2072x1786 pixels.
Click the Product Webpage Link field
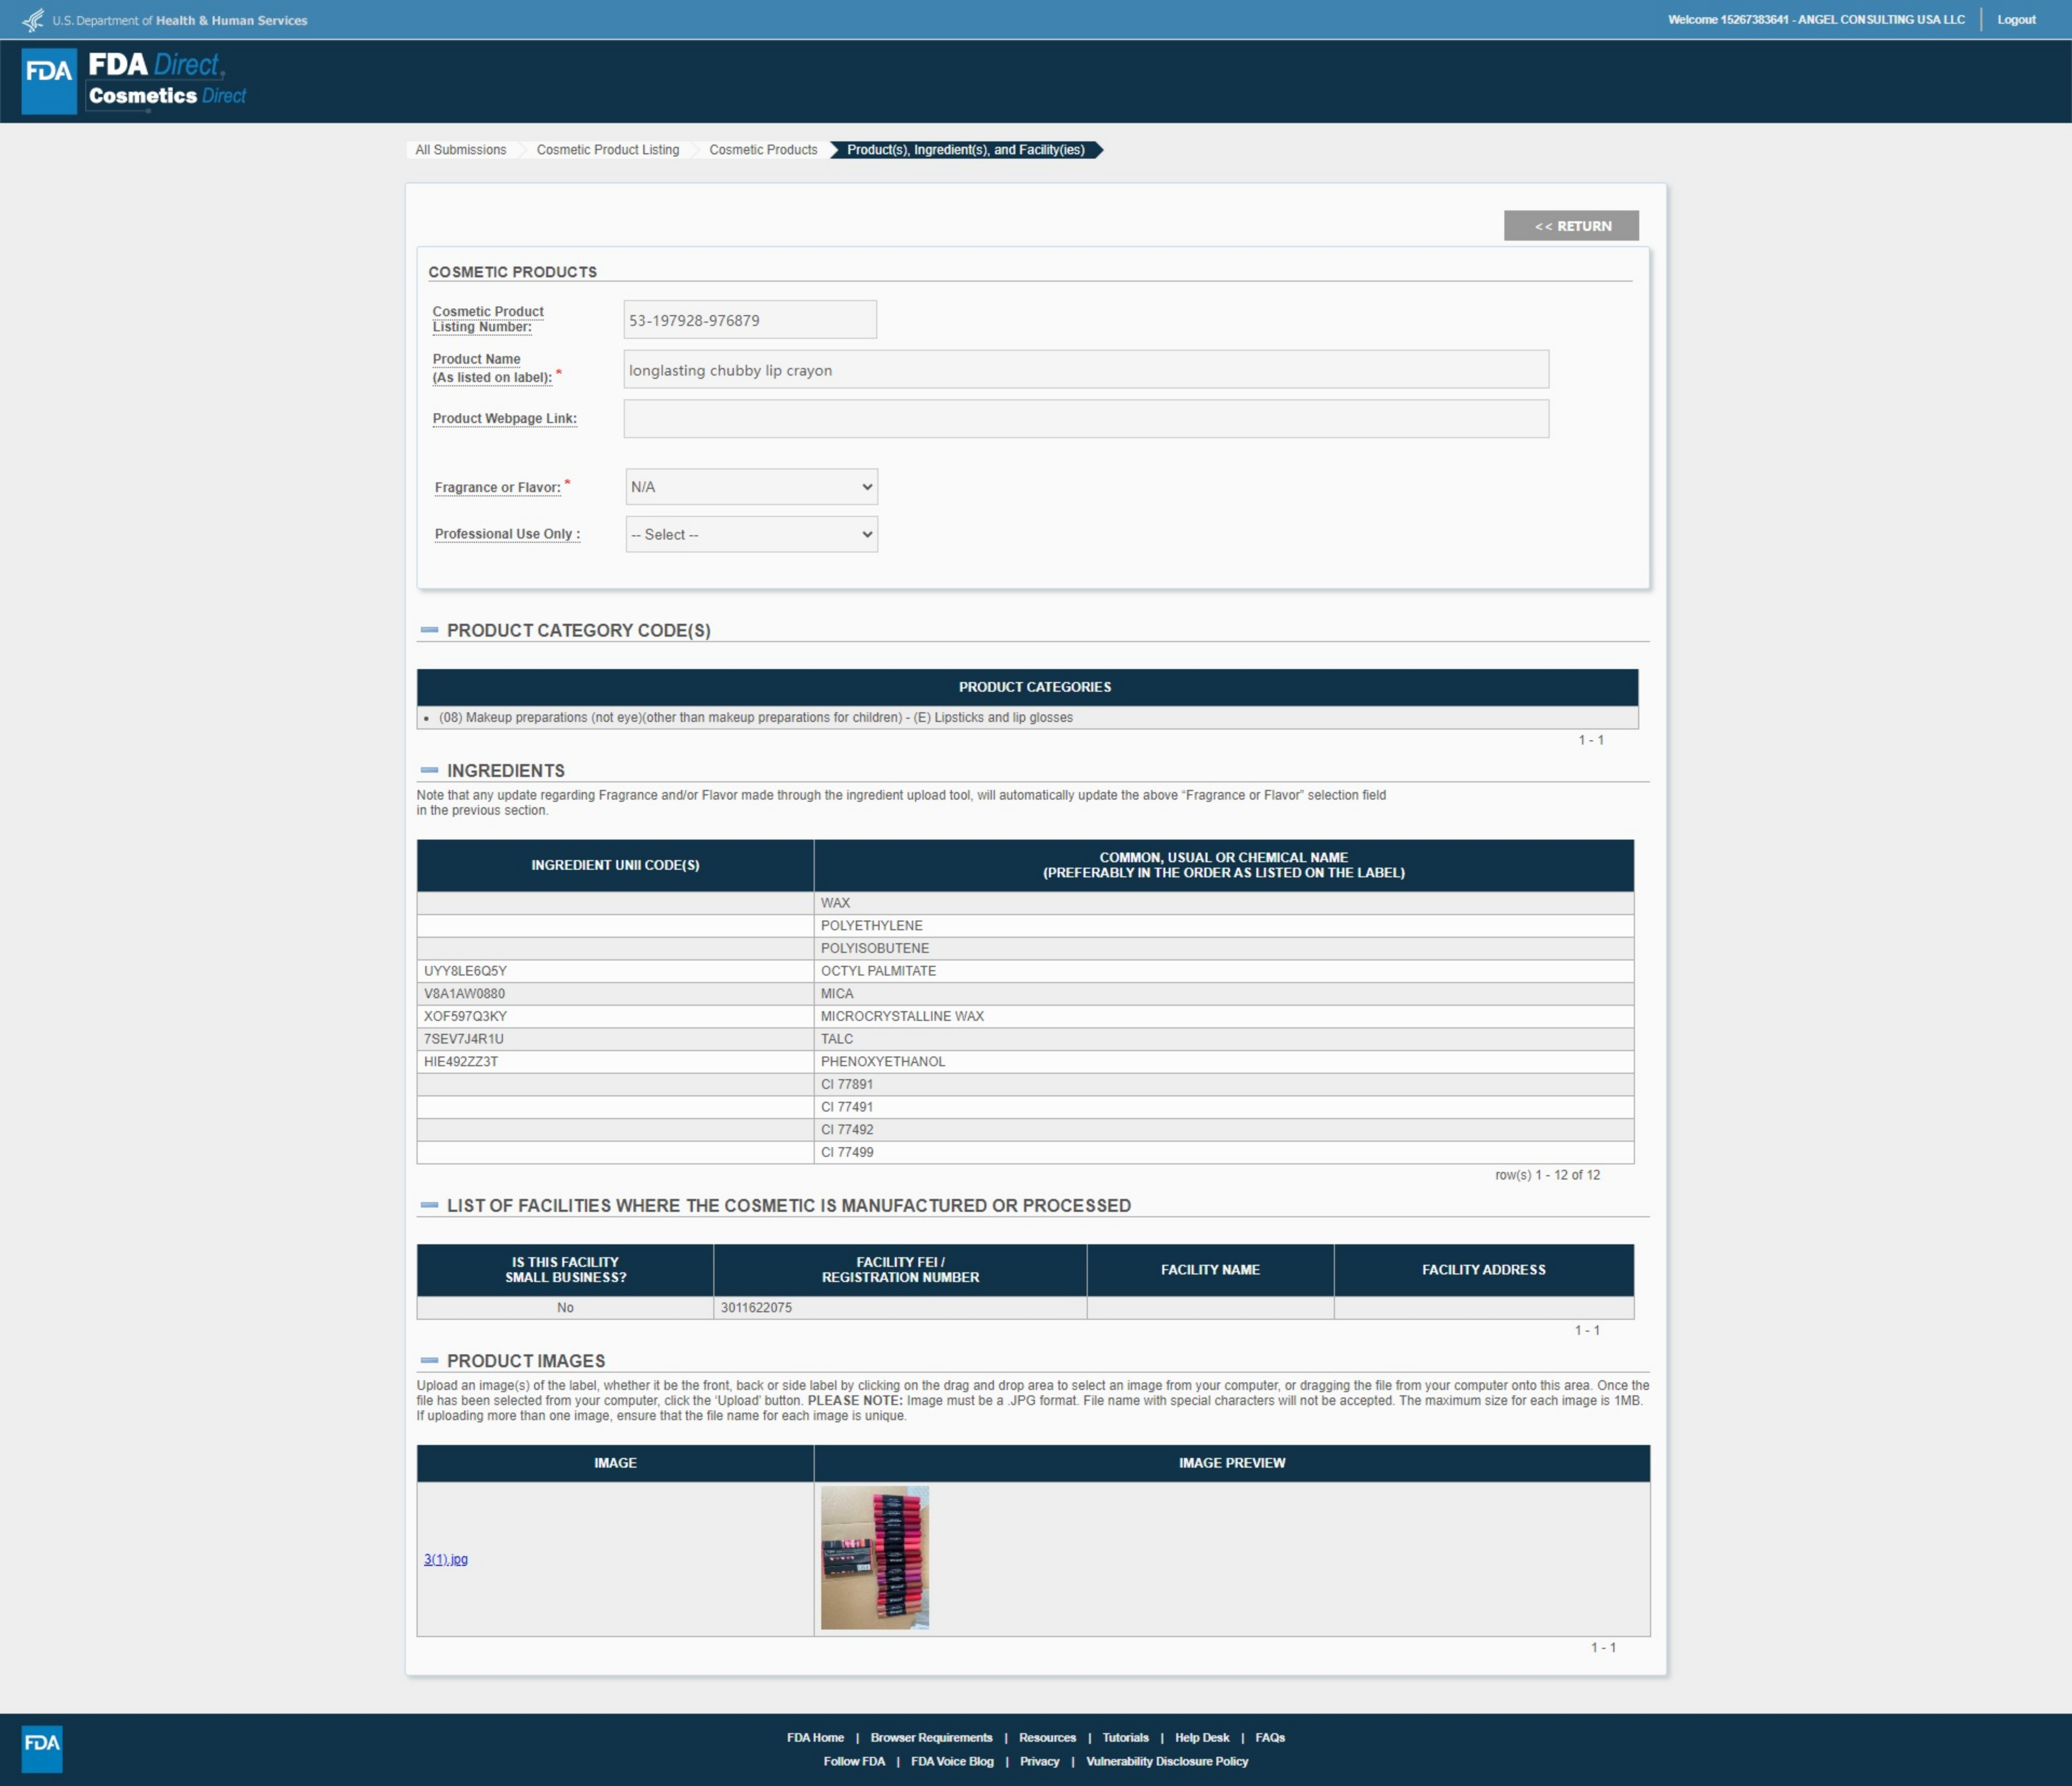tap(1085, 419)
